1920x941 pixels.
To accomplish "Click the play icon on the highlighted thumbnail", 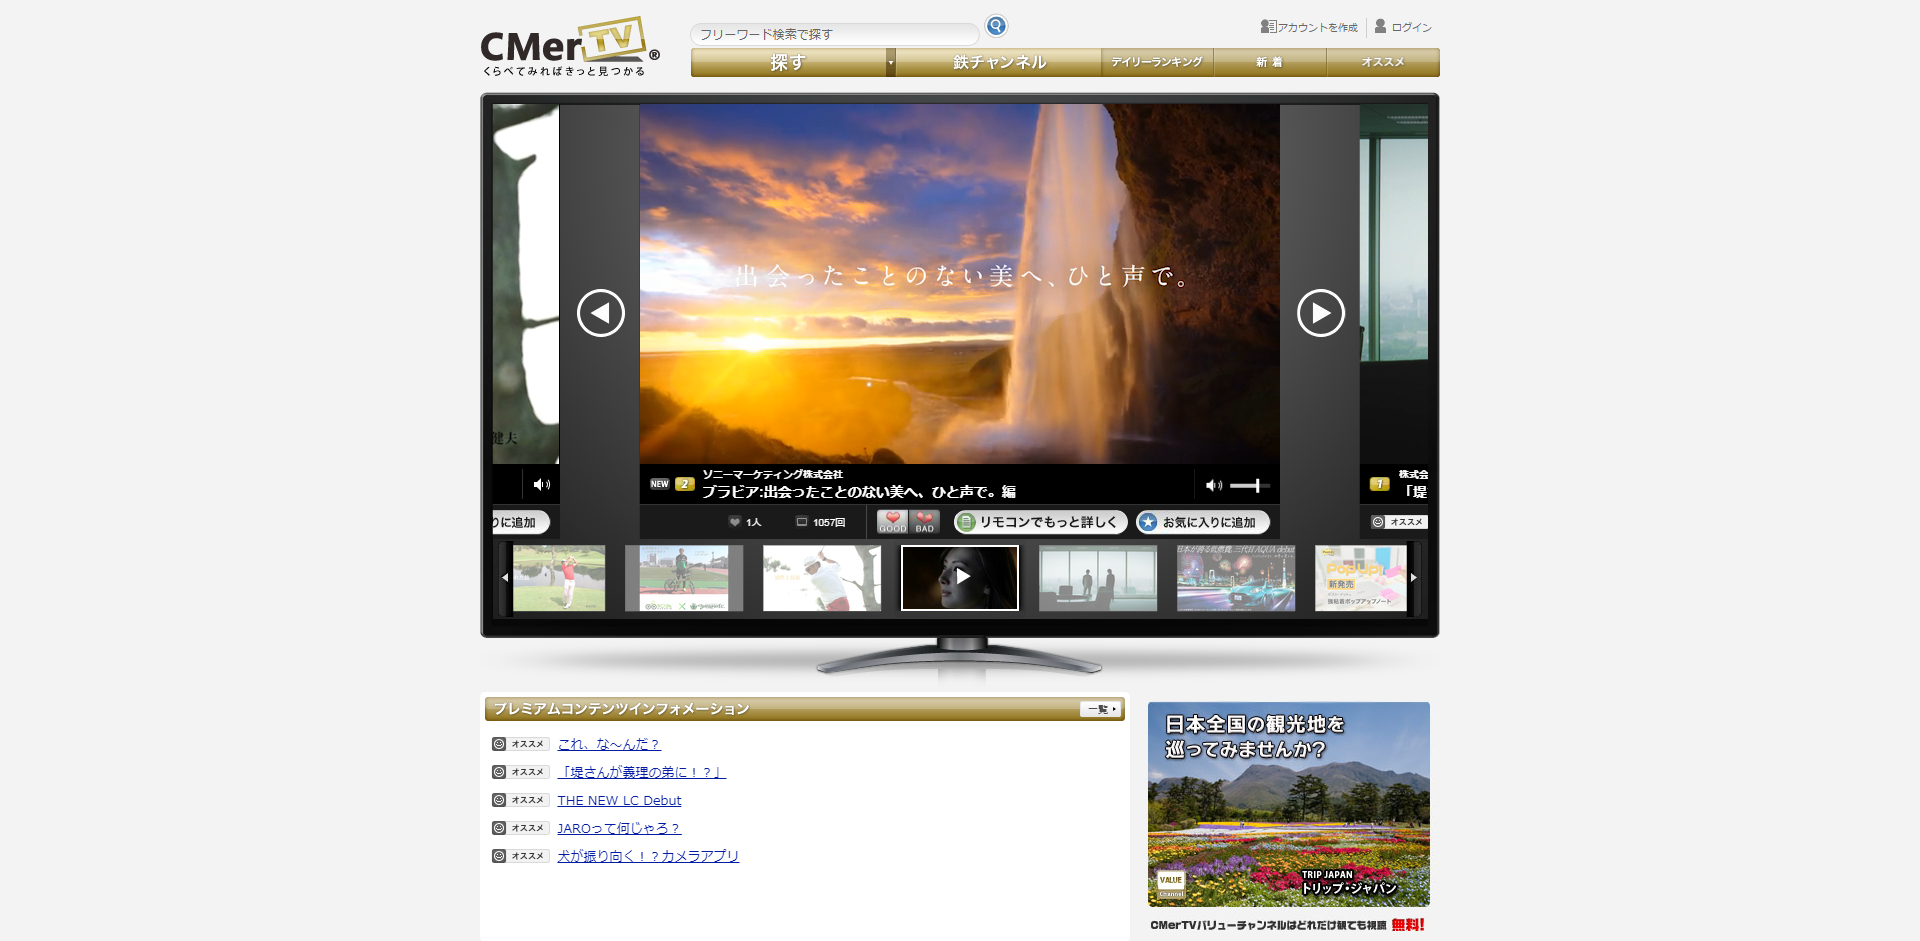I will 961,577.
